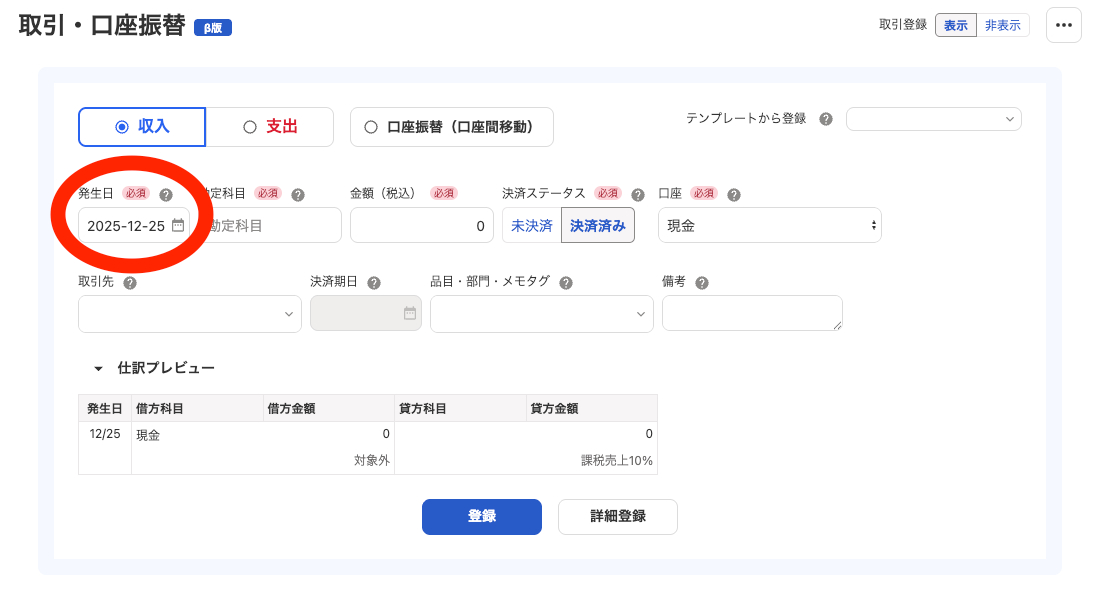Viewport: 1093px width, 592px height.
Task: Click the help icon beside 口座
Action: pos(736,193)
